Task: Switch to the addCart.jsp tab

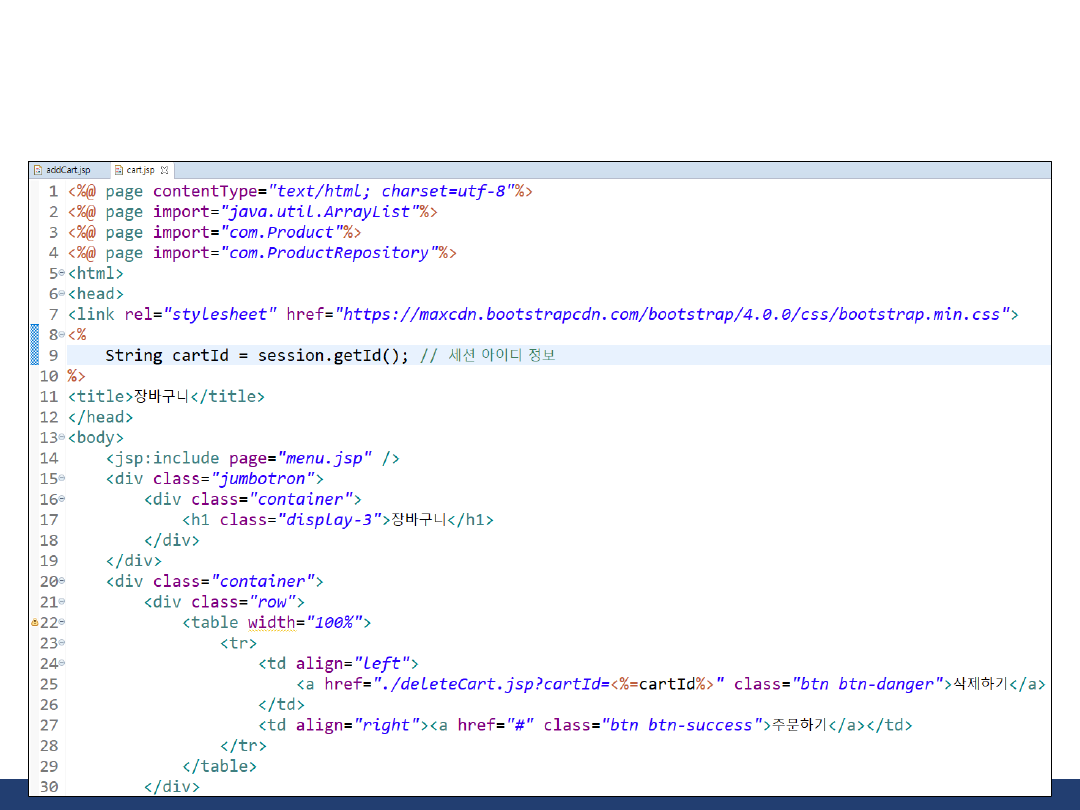Action: click(x=68, y=170)
